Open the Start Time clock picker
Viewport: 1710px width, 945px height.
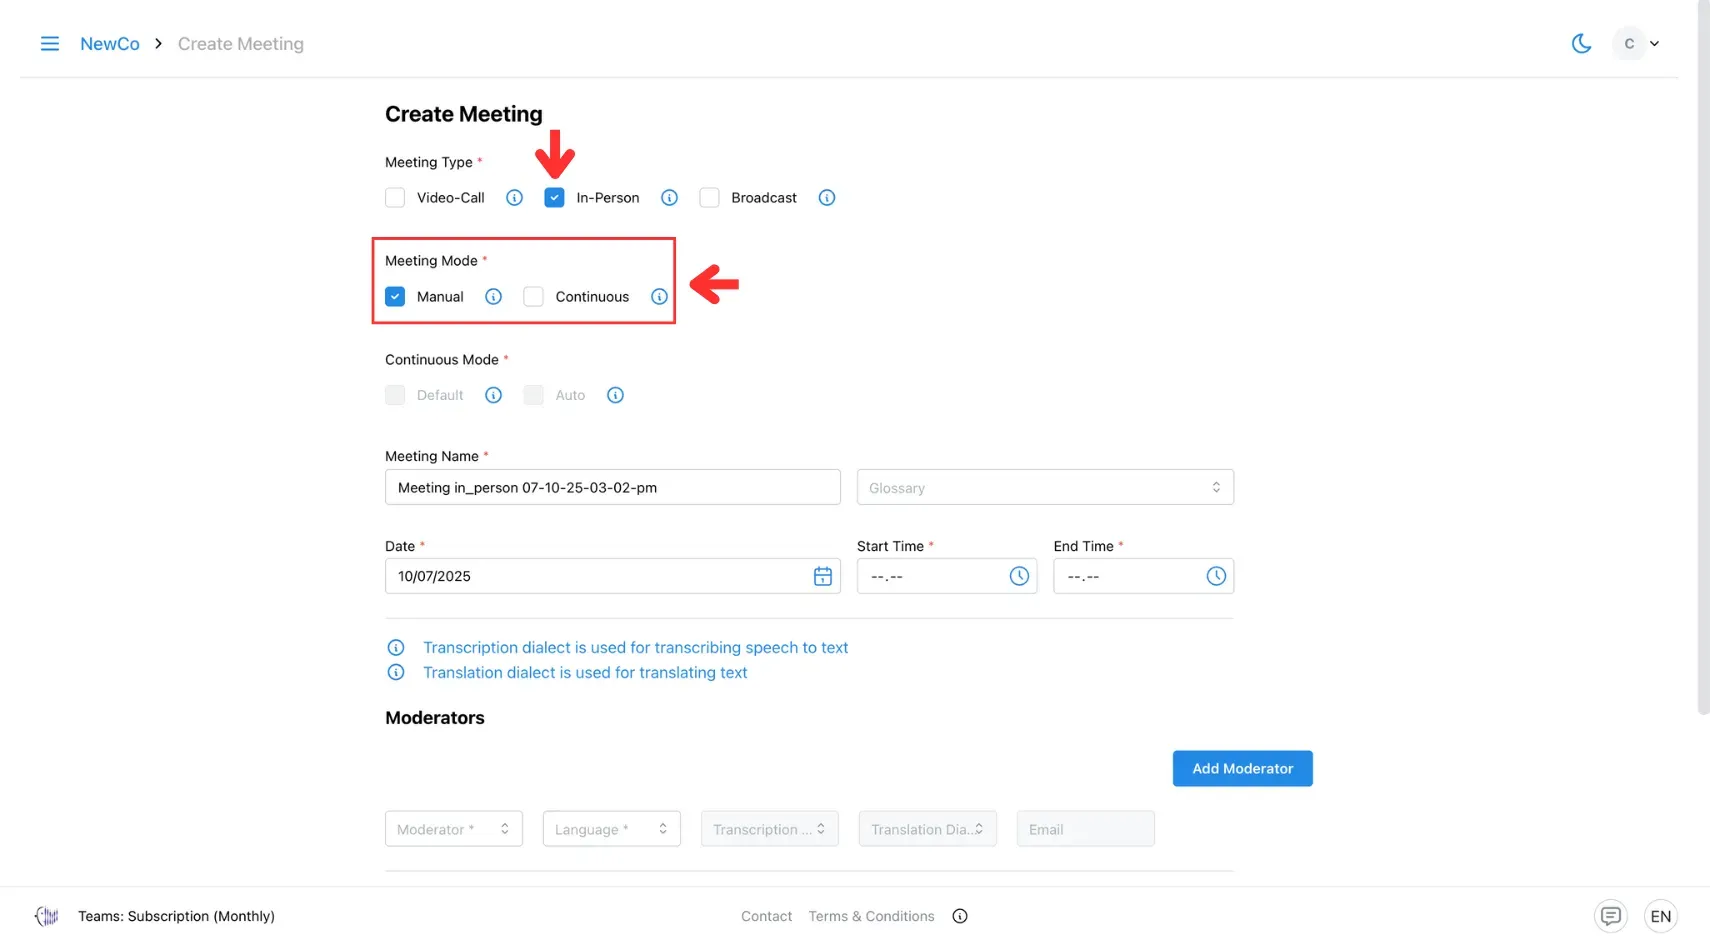pyautogui.click(x=1018, y=576)
